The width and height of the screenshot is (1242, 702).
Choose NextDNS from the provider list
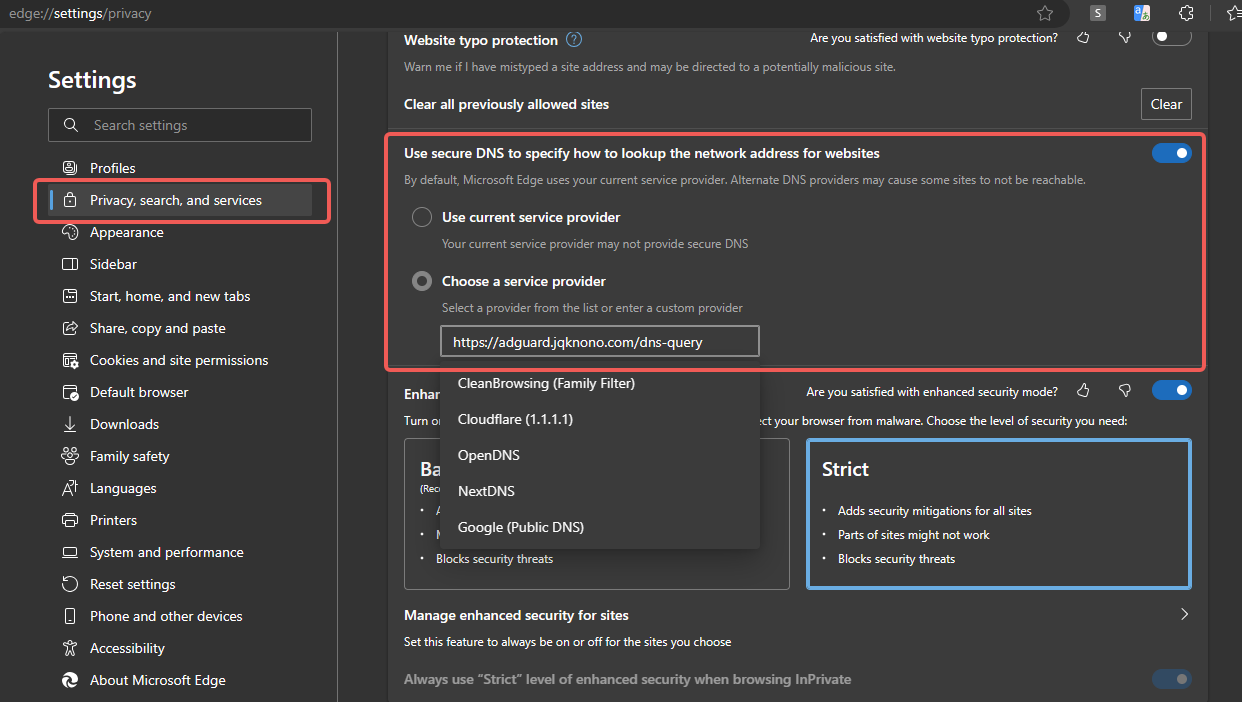pyautogui.click(x=600, y=491)
